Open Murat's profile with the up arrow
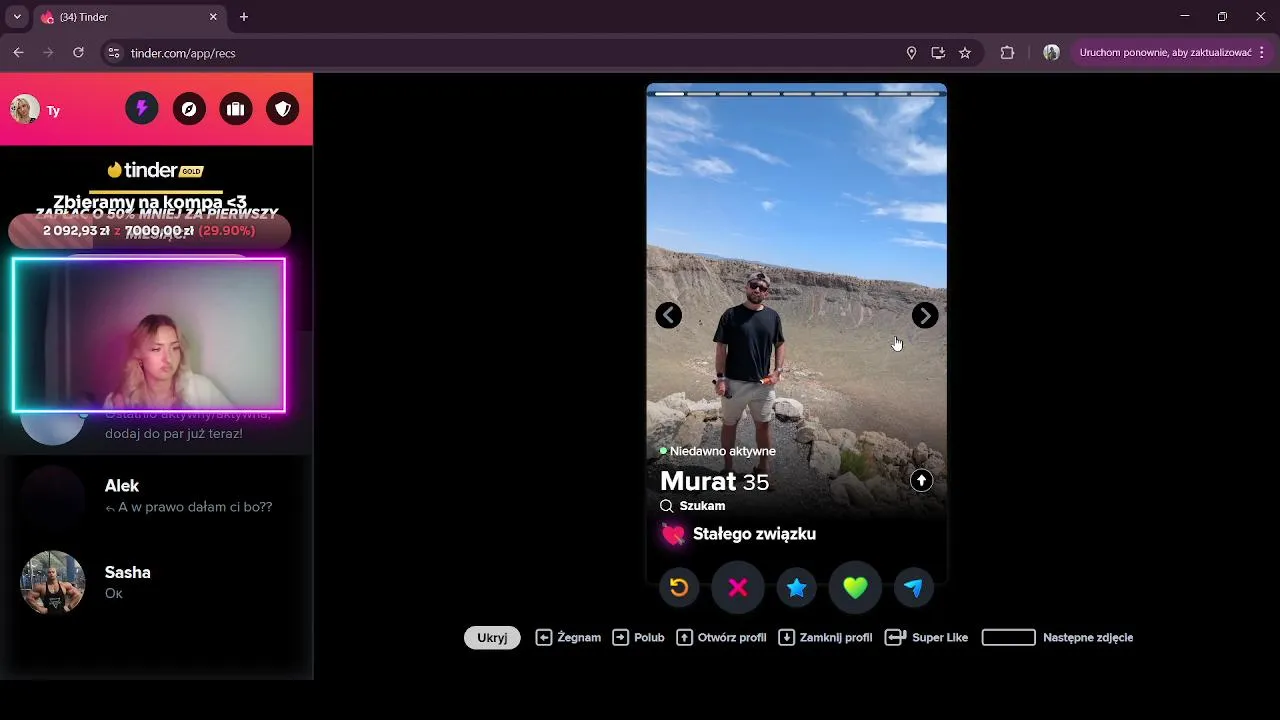 point(921,481)
